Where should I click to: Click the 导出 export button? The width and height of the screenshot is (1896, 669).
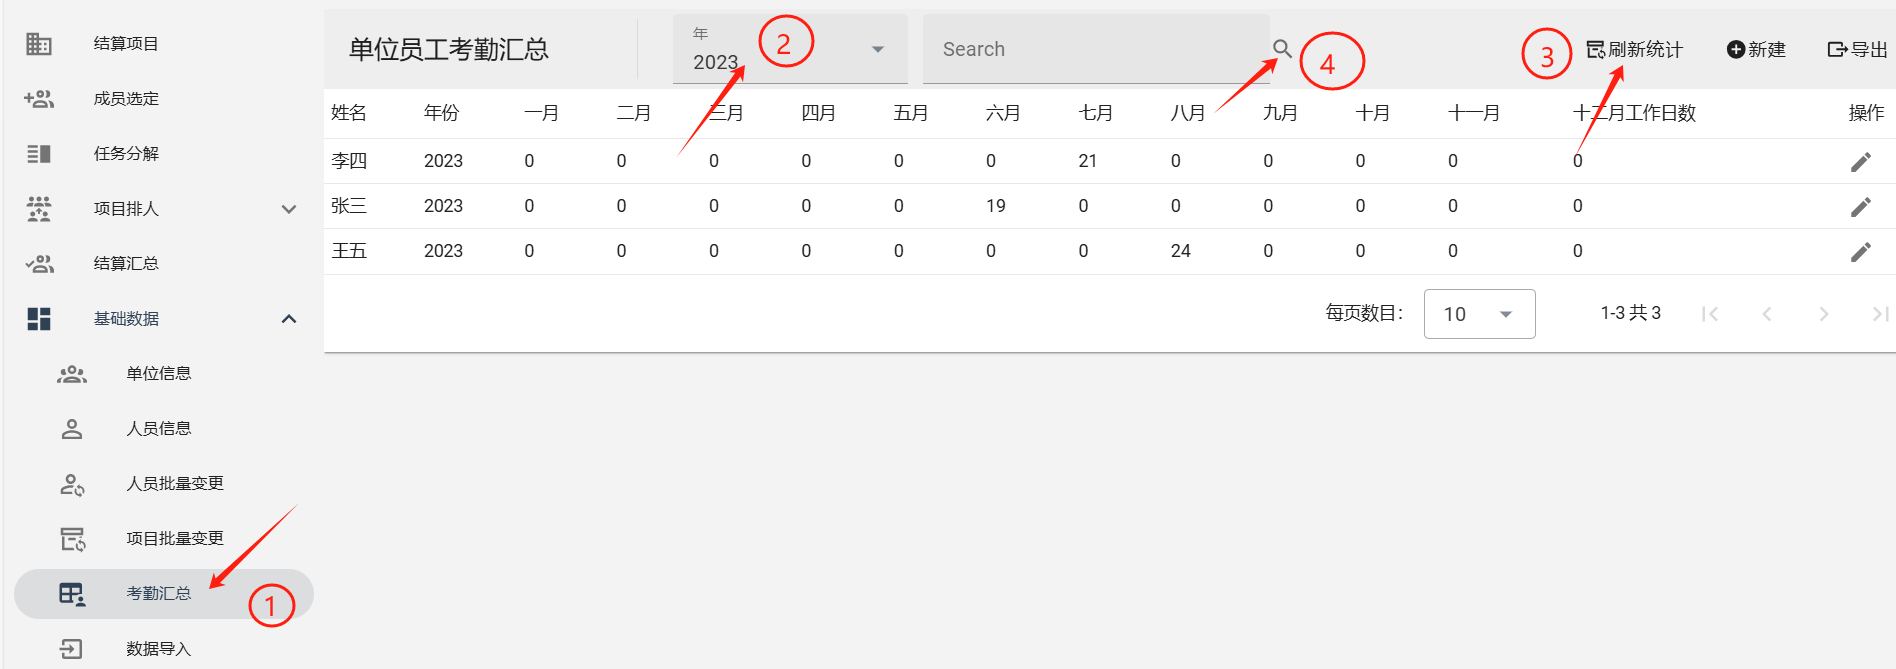click(1857, 50)
